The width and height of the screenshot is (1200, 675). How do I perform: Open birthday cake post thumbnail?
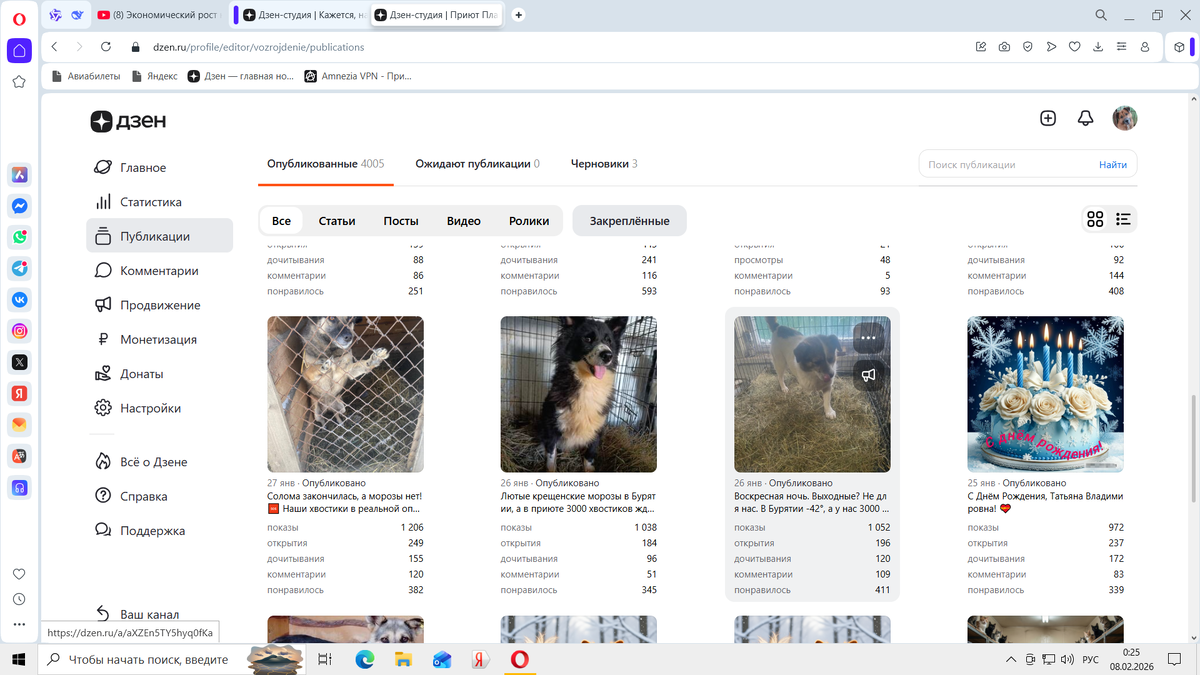coord(1046,394)
